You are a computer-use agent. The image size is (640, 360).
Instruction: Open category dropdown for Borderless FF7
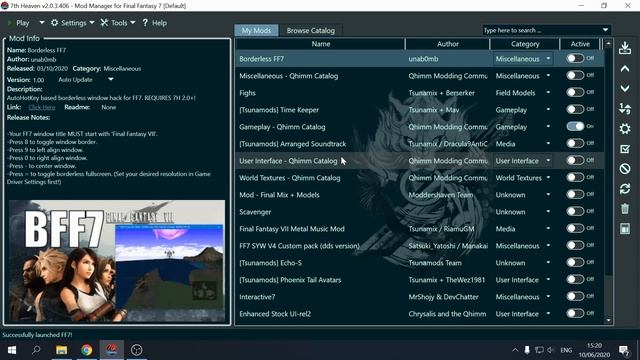[548, 59]
